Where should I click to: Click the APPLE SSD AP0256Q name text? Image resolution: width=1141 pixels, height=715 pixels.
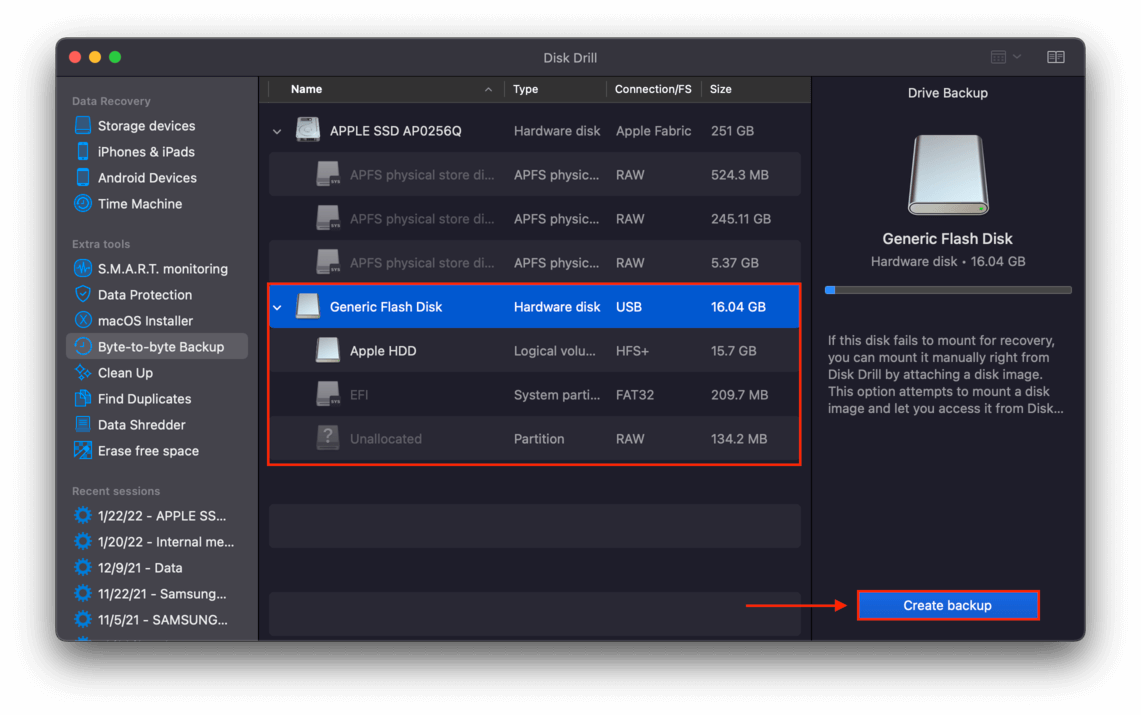coord(395,131)
